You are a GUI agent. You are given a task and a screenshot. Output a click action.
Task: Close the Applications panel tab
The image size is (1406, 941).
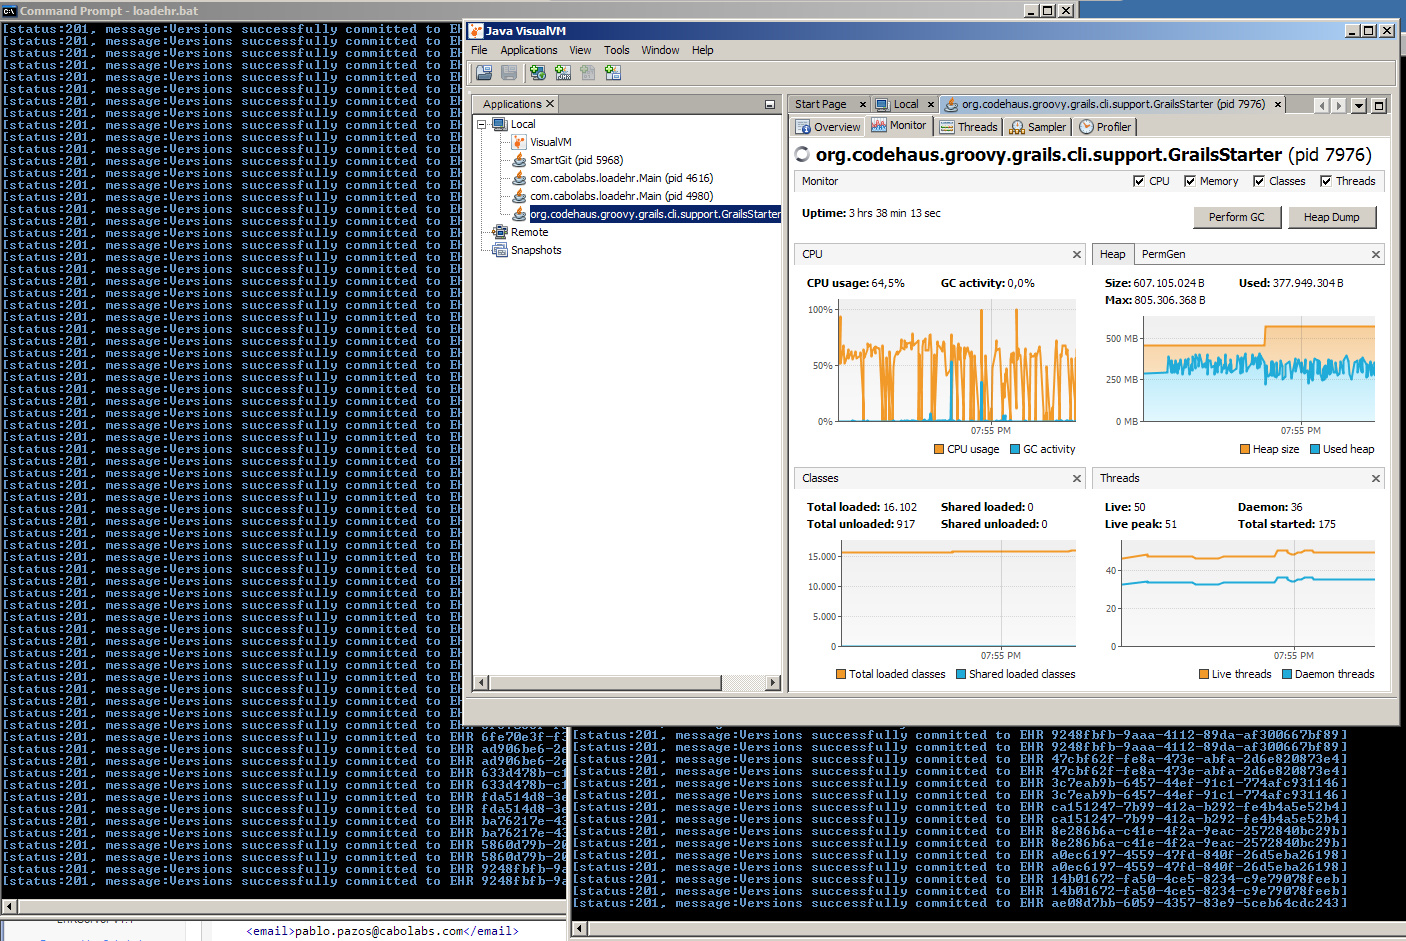[550, 104]
